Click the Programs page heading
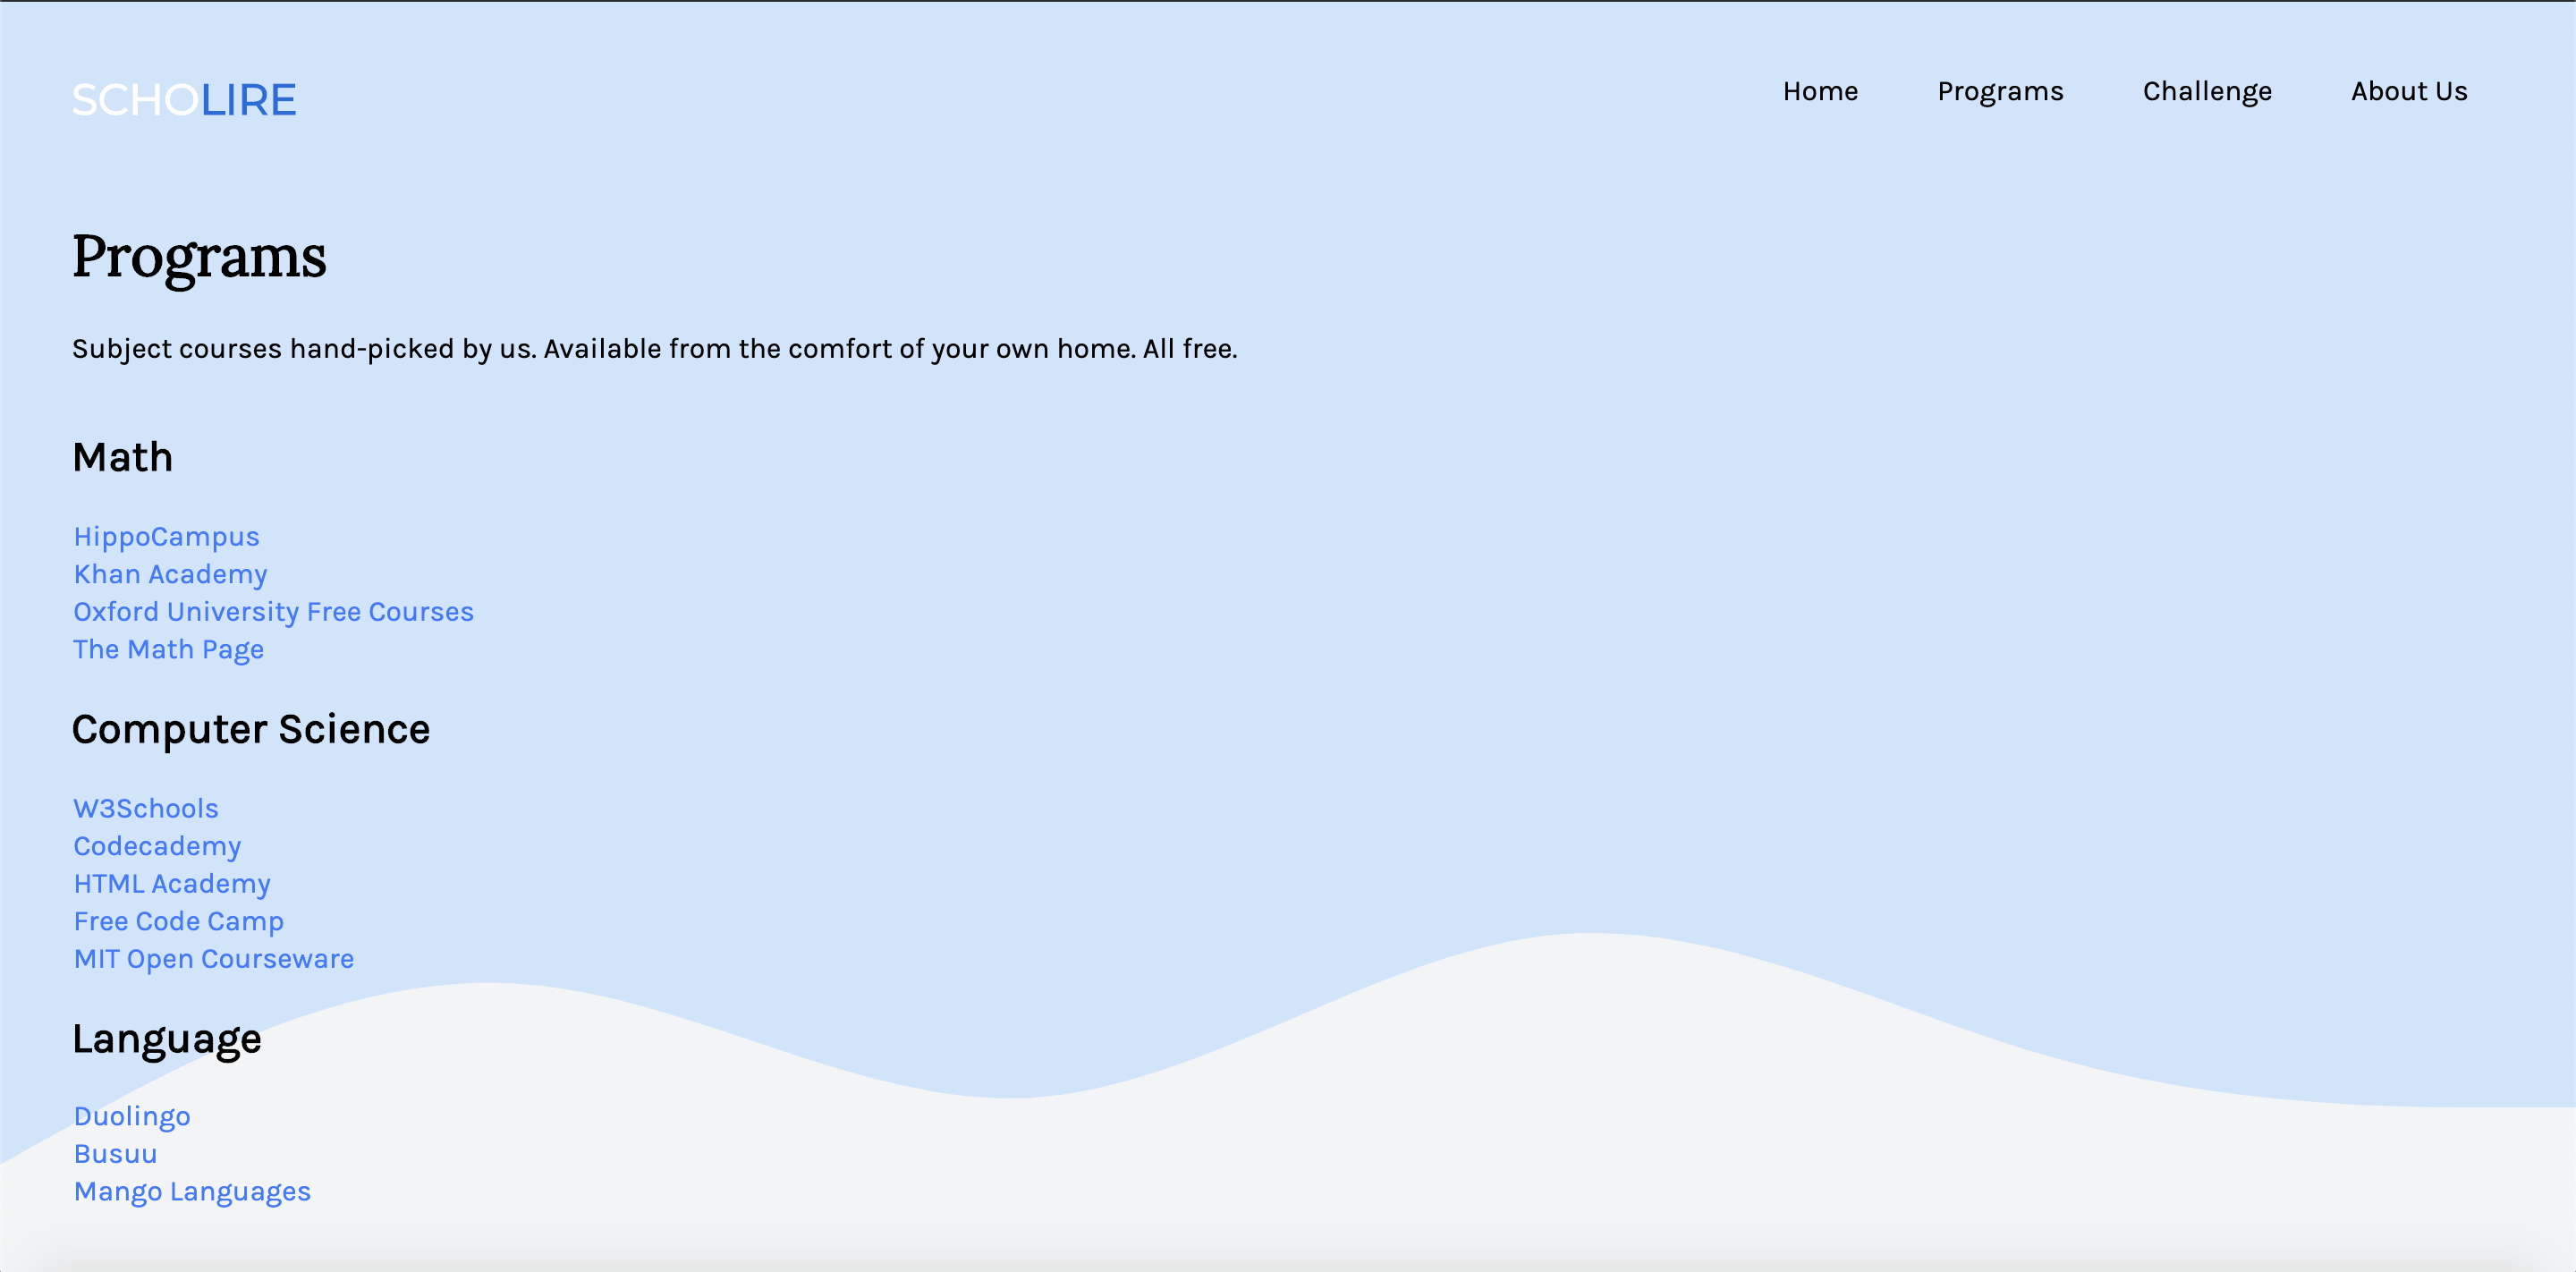The image size is (2576, 1272). click(199, 257)
